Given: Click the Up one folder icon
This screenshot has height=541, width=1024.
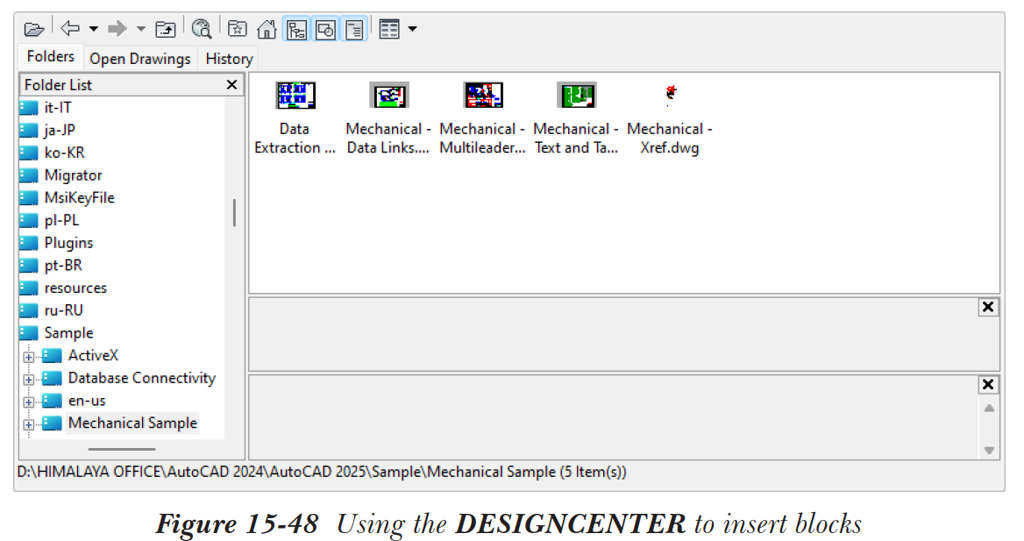Looking at the screenshot, I should pyautogui.click(x=165, y=29).
